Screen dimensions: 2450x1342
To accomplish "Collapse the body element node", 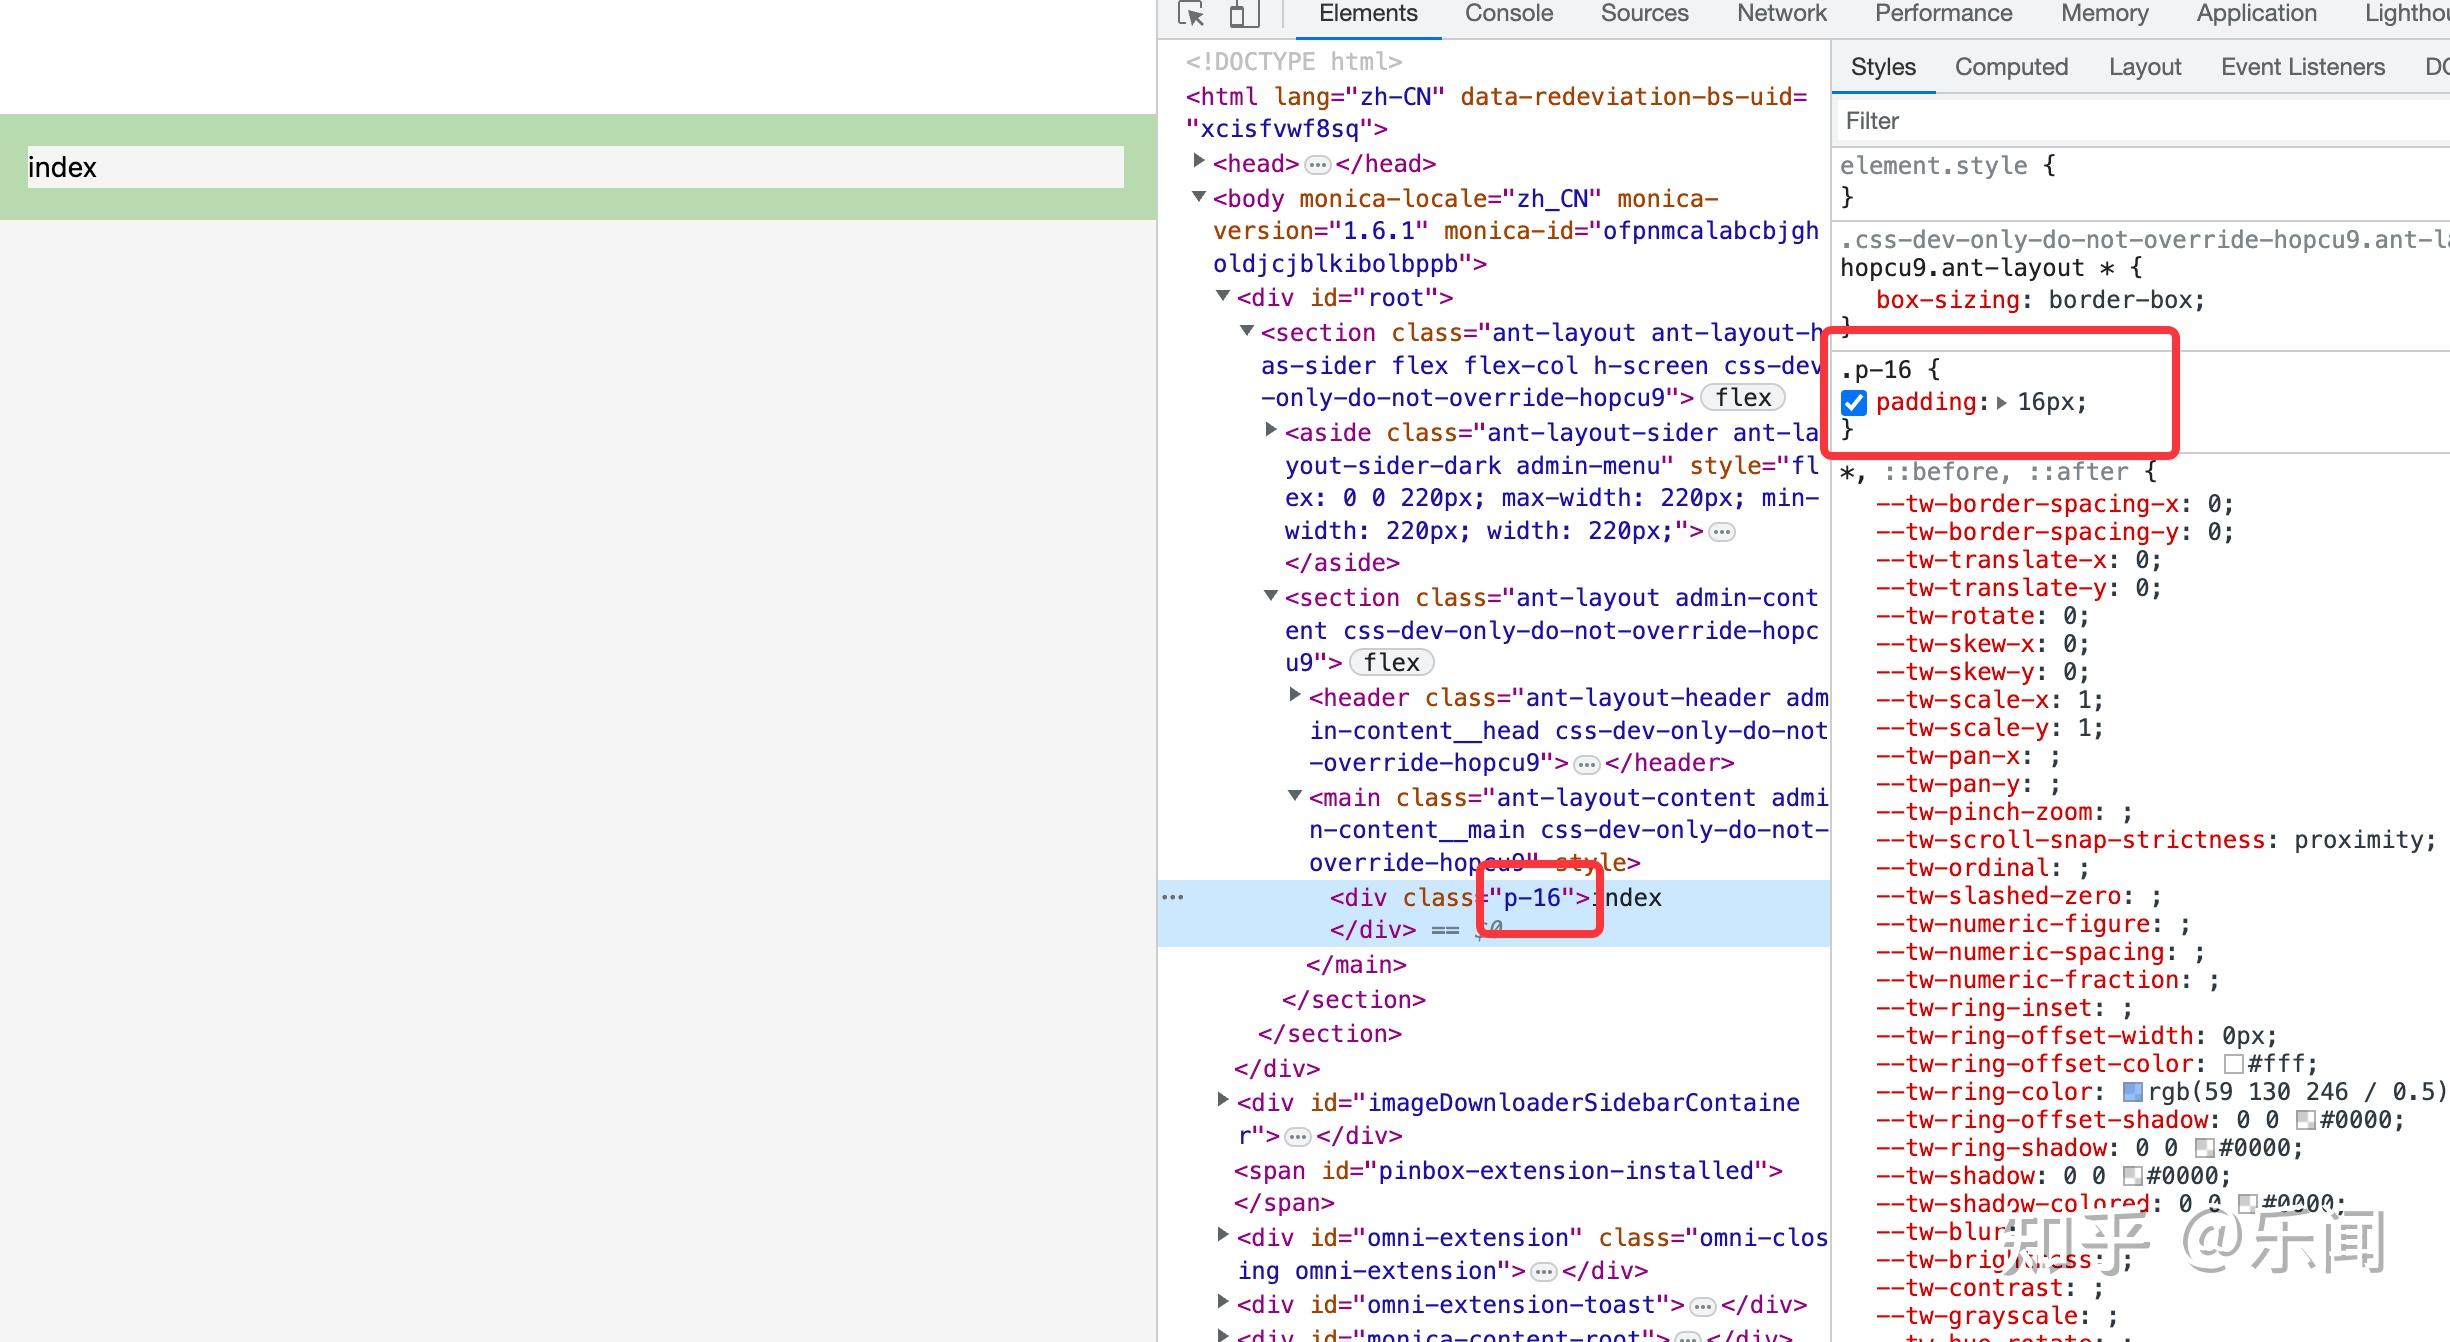I will point(1199,197).
